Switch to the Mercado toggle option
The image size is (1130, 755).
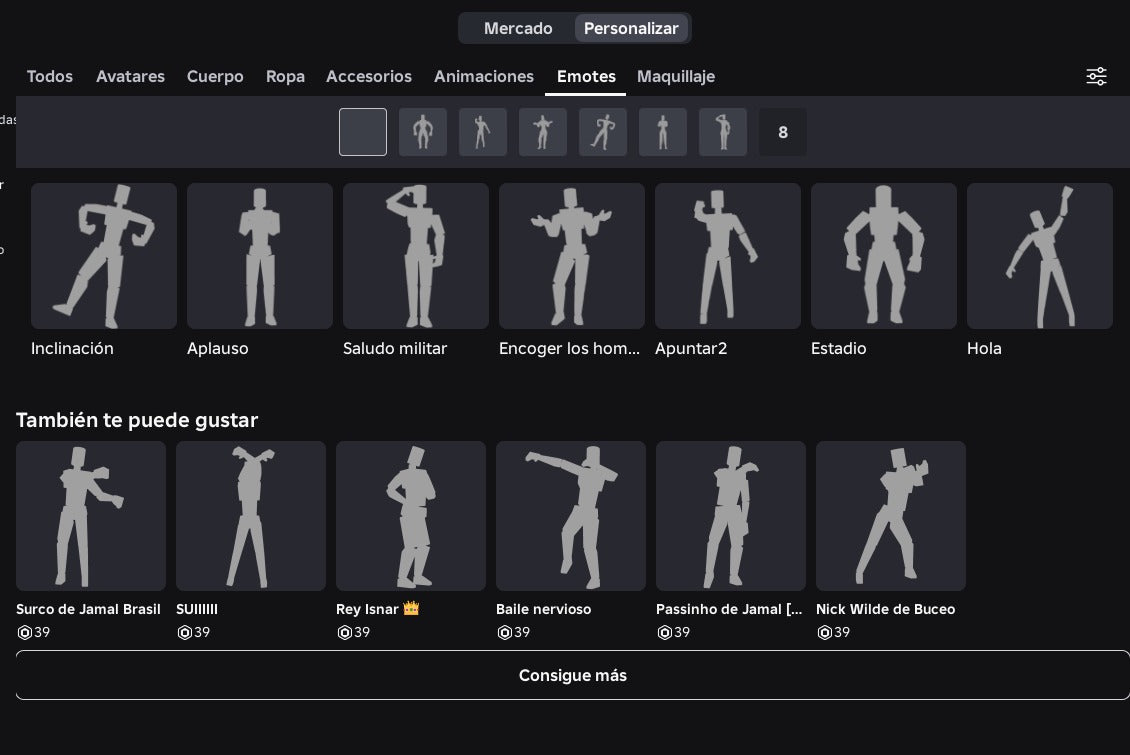click(517, 28)
